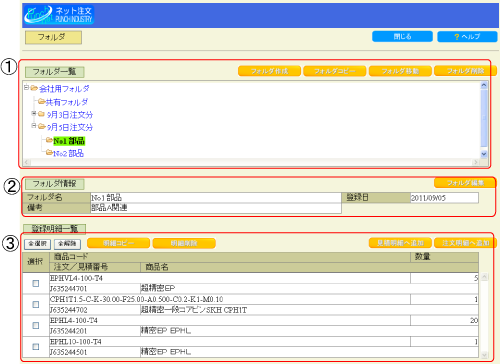Click the 明細削除 button
This screenshot has width=500, height=364.
(184, 243)
